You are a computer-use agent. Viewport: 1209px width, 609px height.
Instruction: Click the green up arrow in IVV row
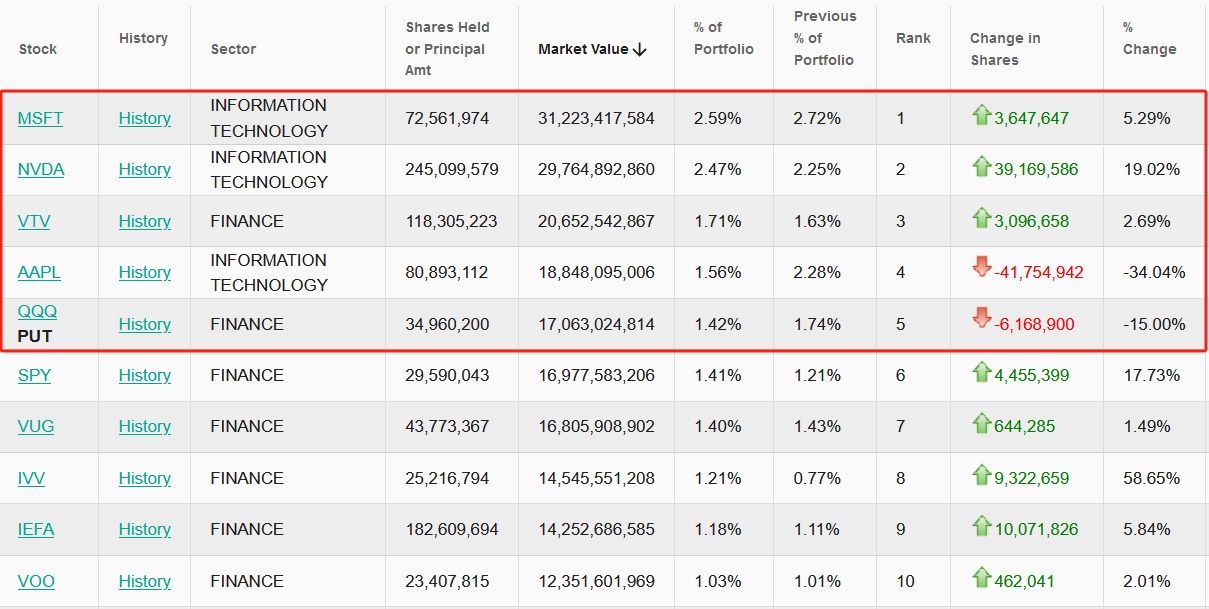(x=981, y=476)
